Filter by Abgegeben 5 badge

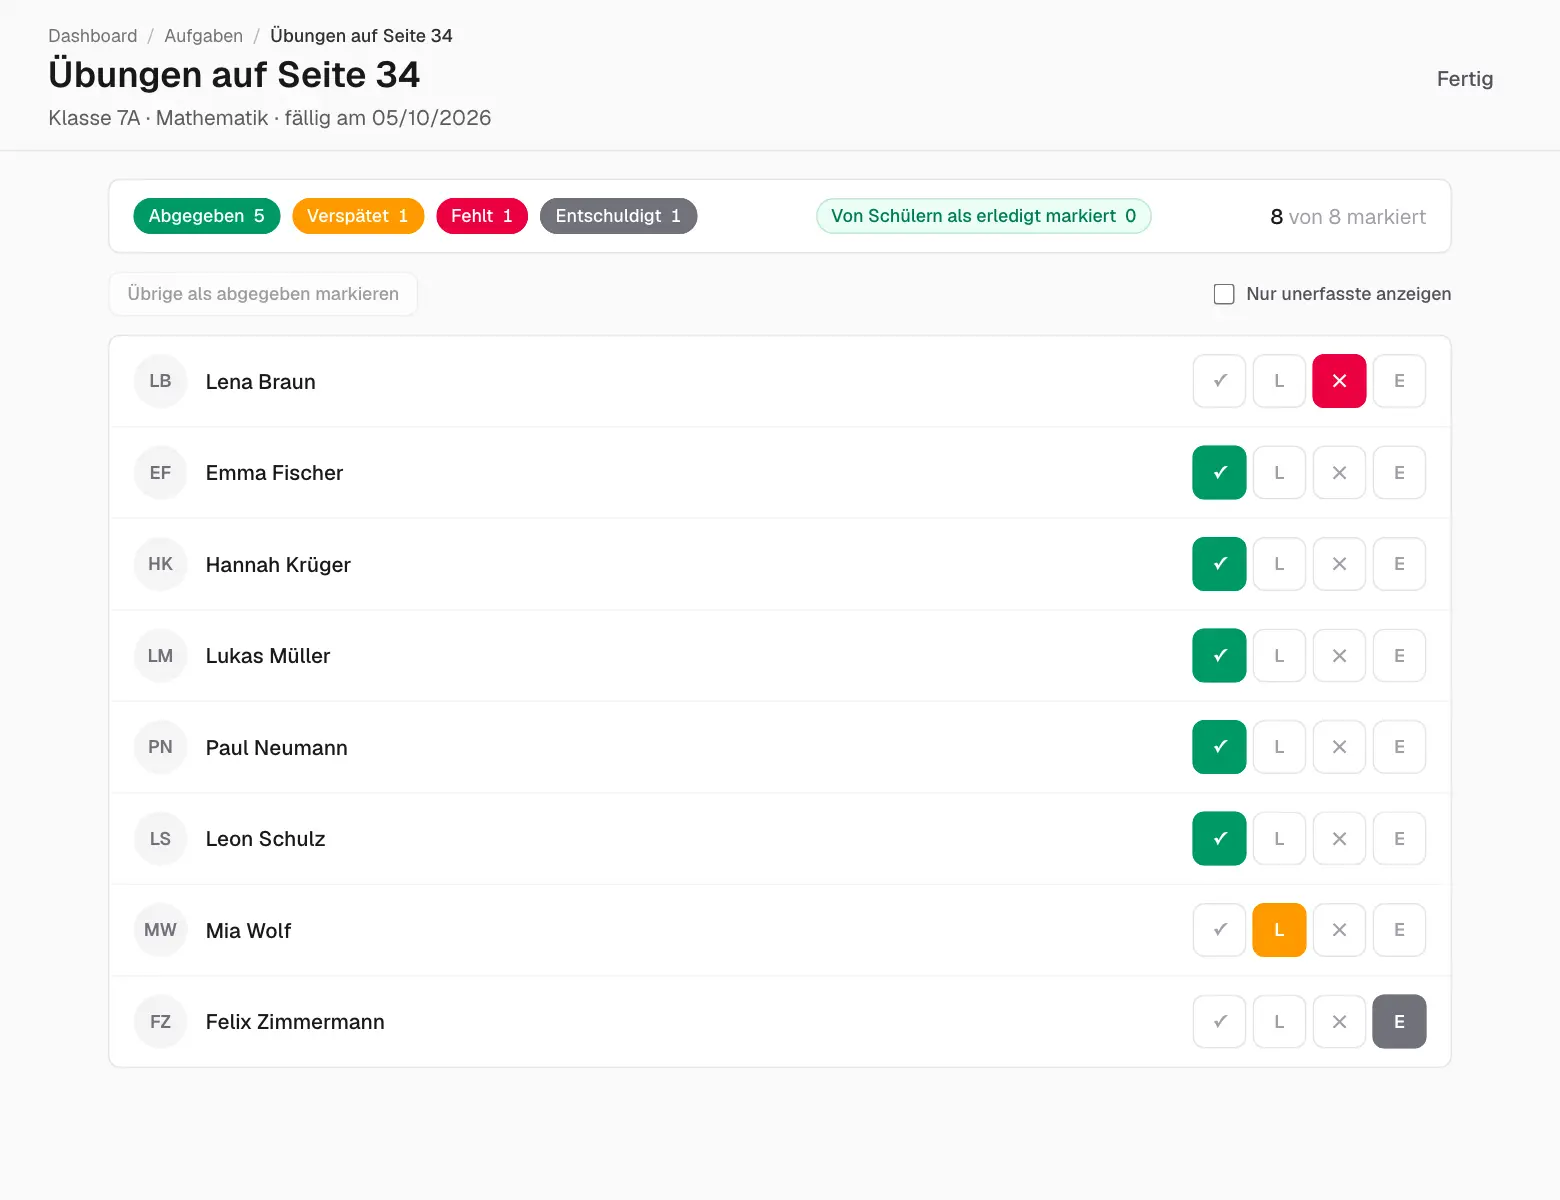207,216
